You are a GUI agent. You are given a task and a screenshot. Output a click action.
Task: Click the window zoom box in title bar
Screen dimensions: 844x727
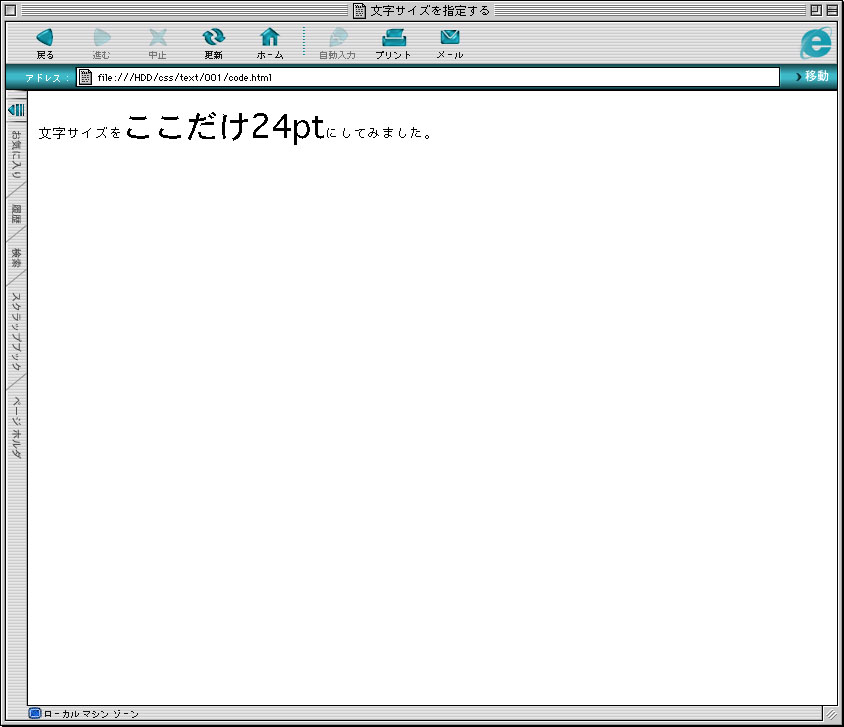816,10
